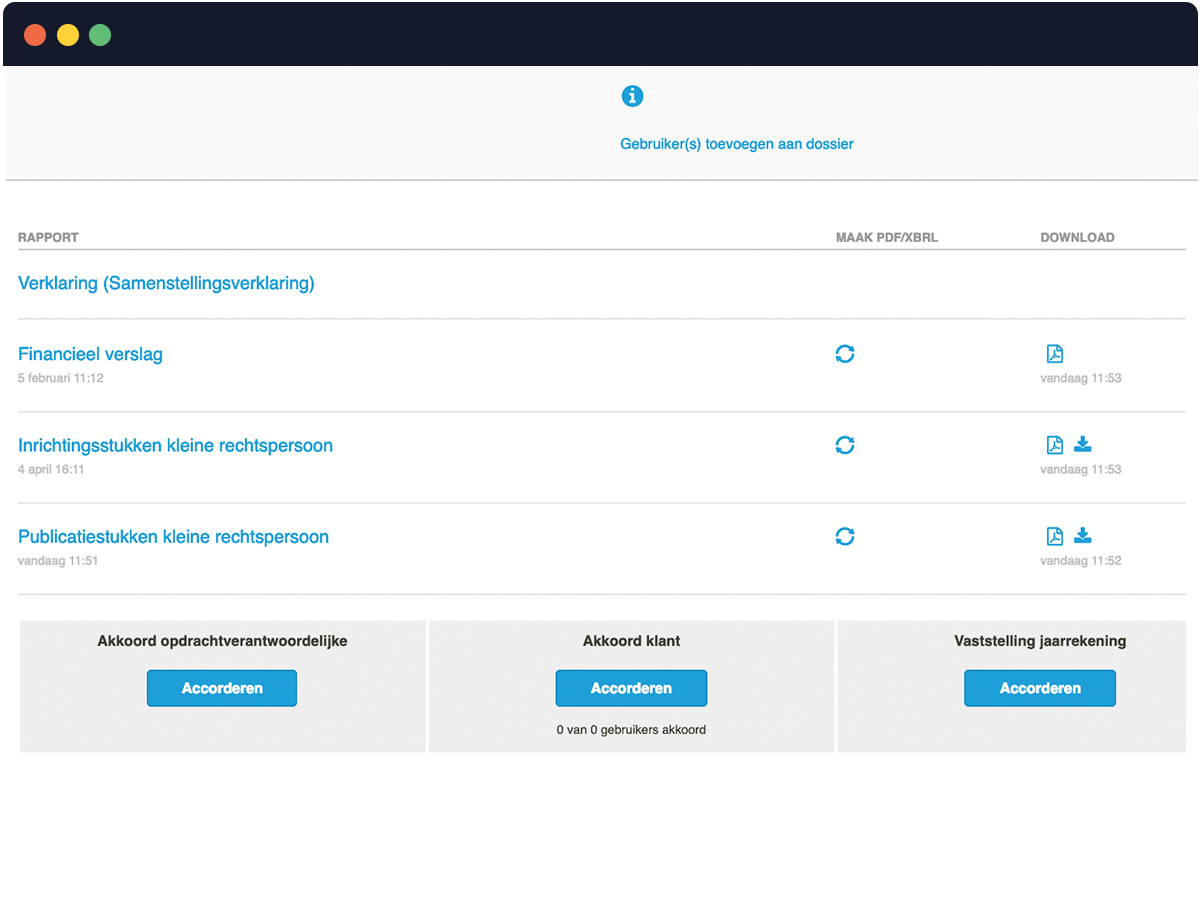Viewport: 1200px width, 900px height.
Task: Click the DOWNLOAD column header
Action: pyautogui.click(x=1077, y=237)
